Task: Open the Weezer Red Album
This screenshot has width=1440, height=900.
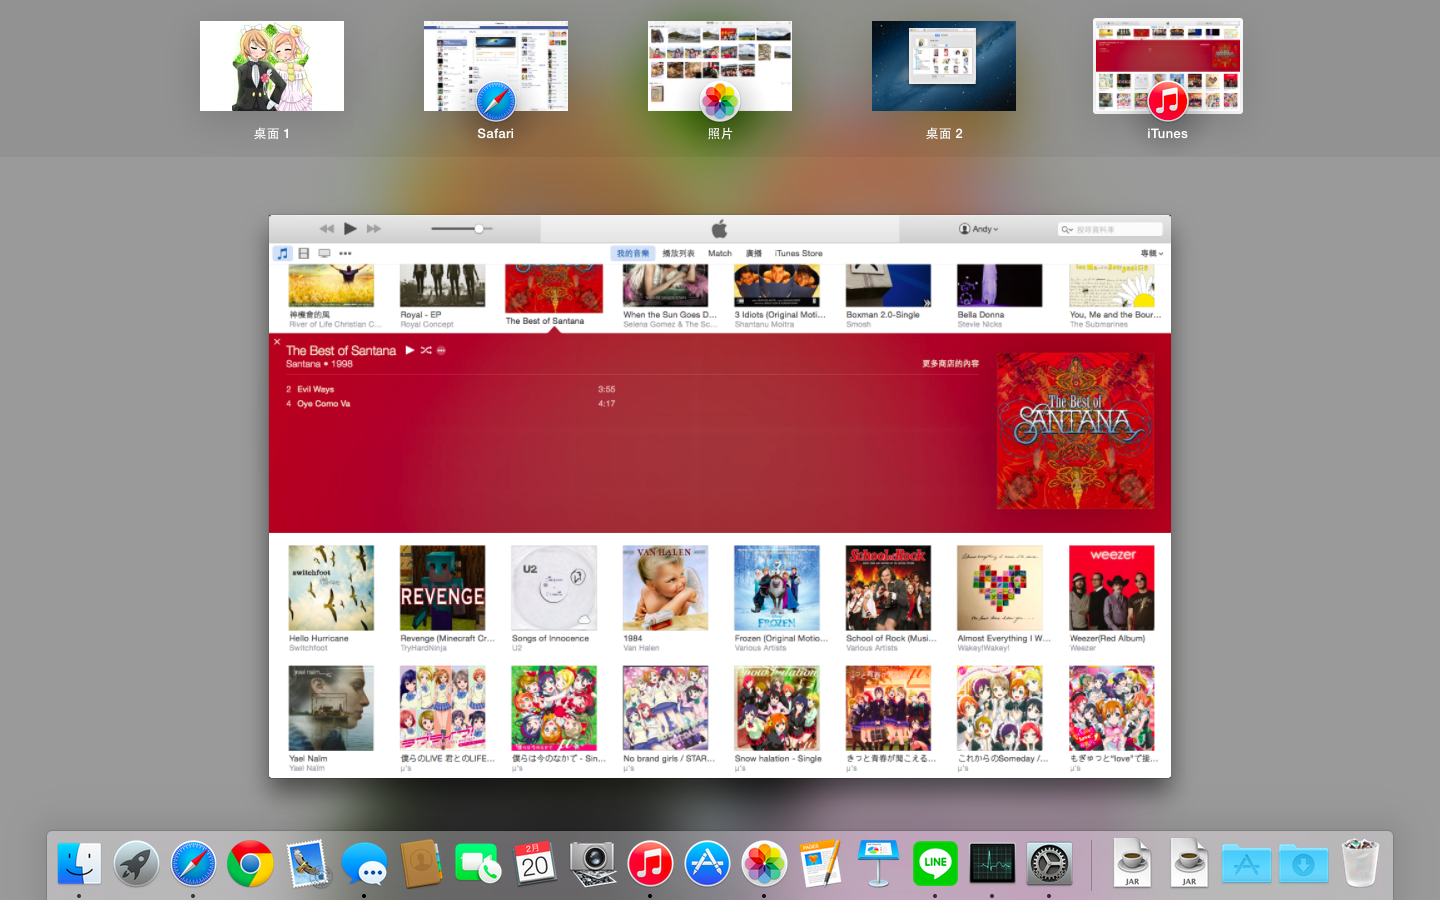Action: [1111, 588]
